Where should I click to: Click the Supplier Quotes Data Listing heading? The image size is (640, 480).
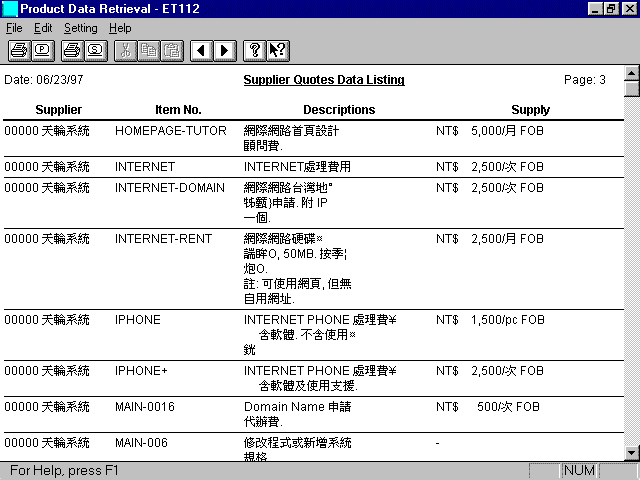pyautogui.click(x=324, y=80)
